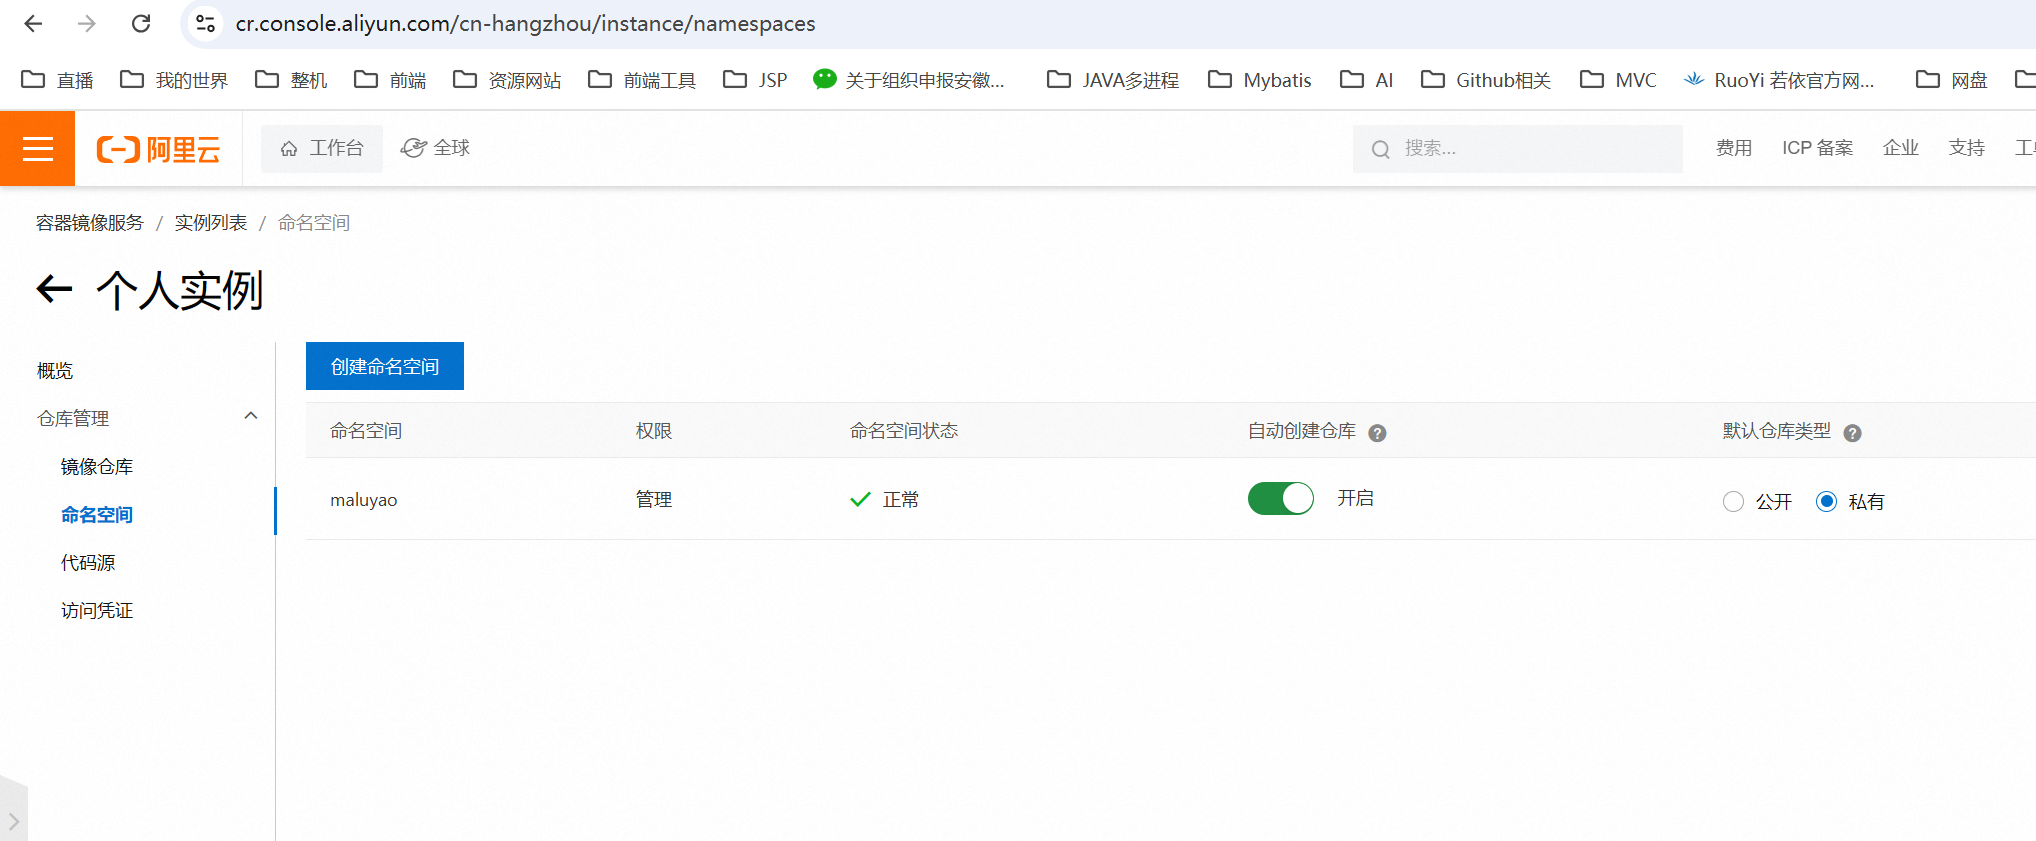Click help icon next to 自动创建仓库
Viewport: 2036px width, 841px height.
click(1377, 433)
